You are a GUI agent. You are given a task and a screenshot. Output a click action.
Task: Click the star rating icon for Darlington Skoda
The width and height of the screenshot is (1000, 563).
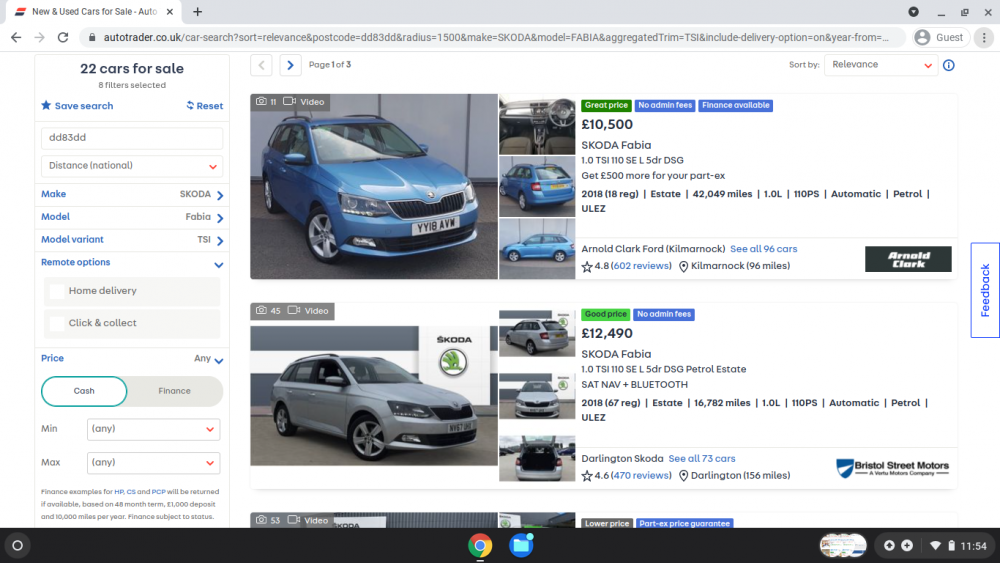click(x=587, y=476)
